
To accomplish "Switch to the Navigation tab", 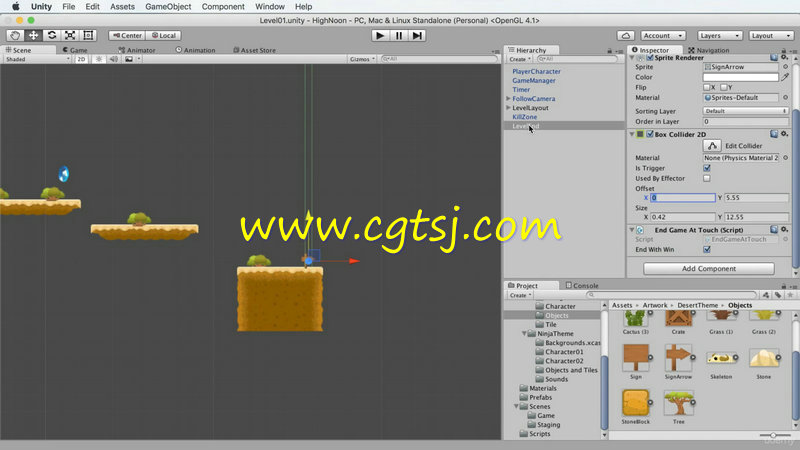I will 709,50.
